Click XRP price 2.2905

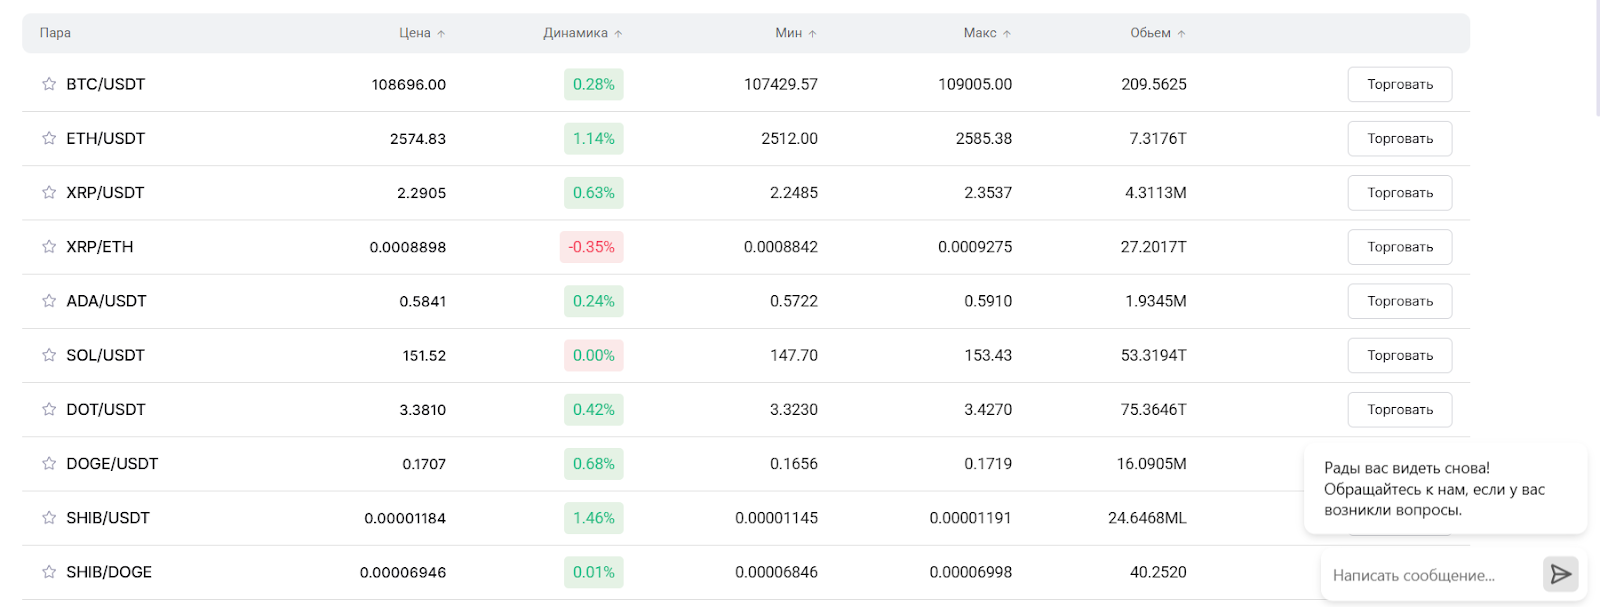pyautogui.click(x=421, y=192)
